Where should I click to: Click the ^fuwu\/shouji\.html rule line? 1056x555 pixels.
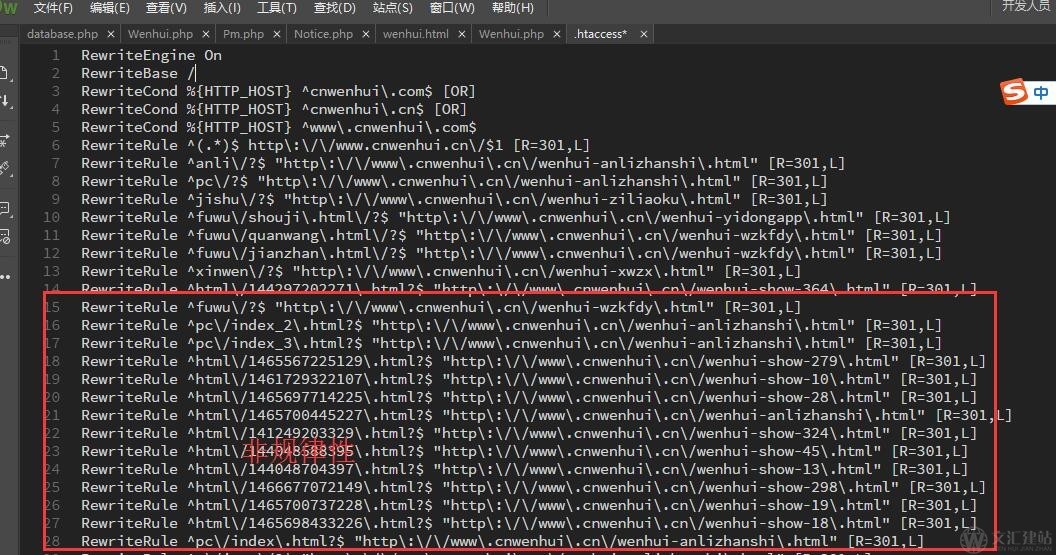515,218
